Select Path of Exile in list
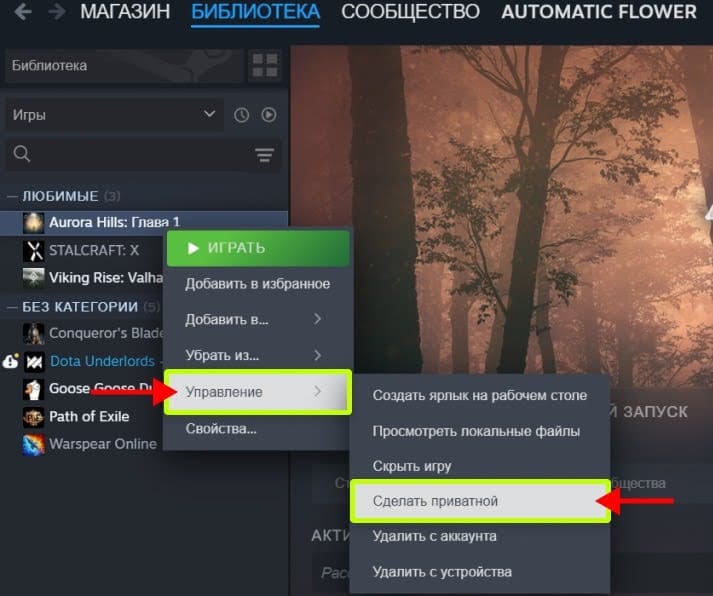 (x=89, y=417)
